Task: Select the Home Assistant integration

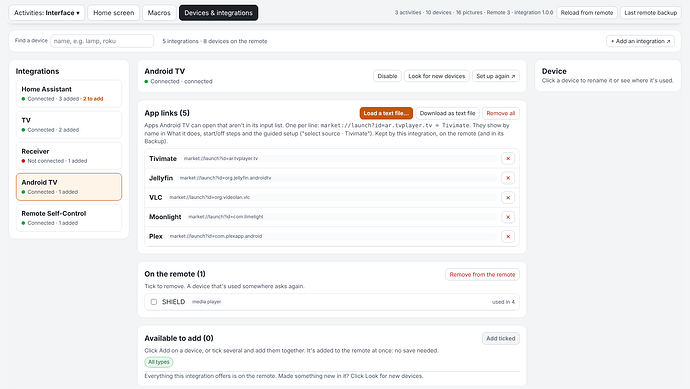Action: click(x=69, y=94)
